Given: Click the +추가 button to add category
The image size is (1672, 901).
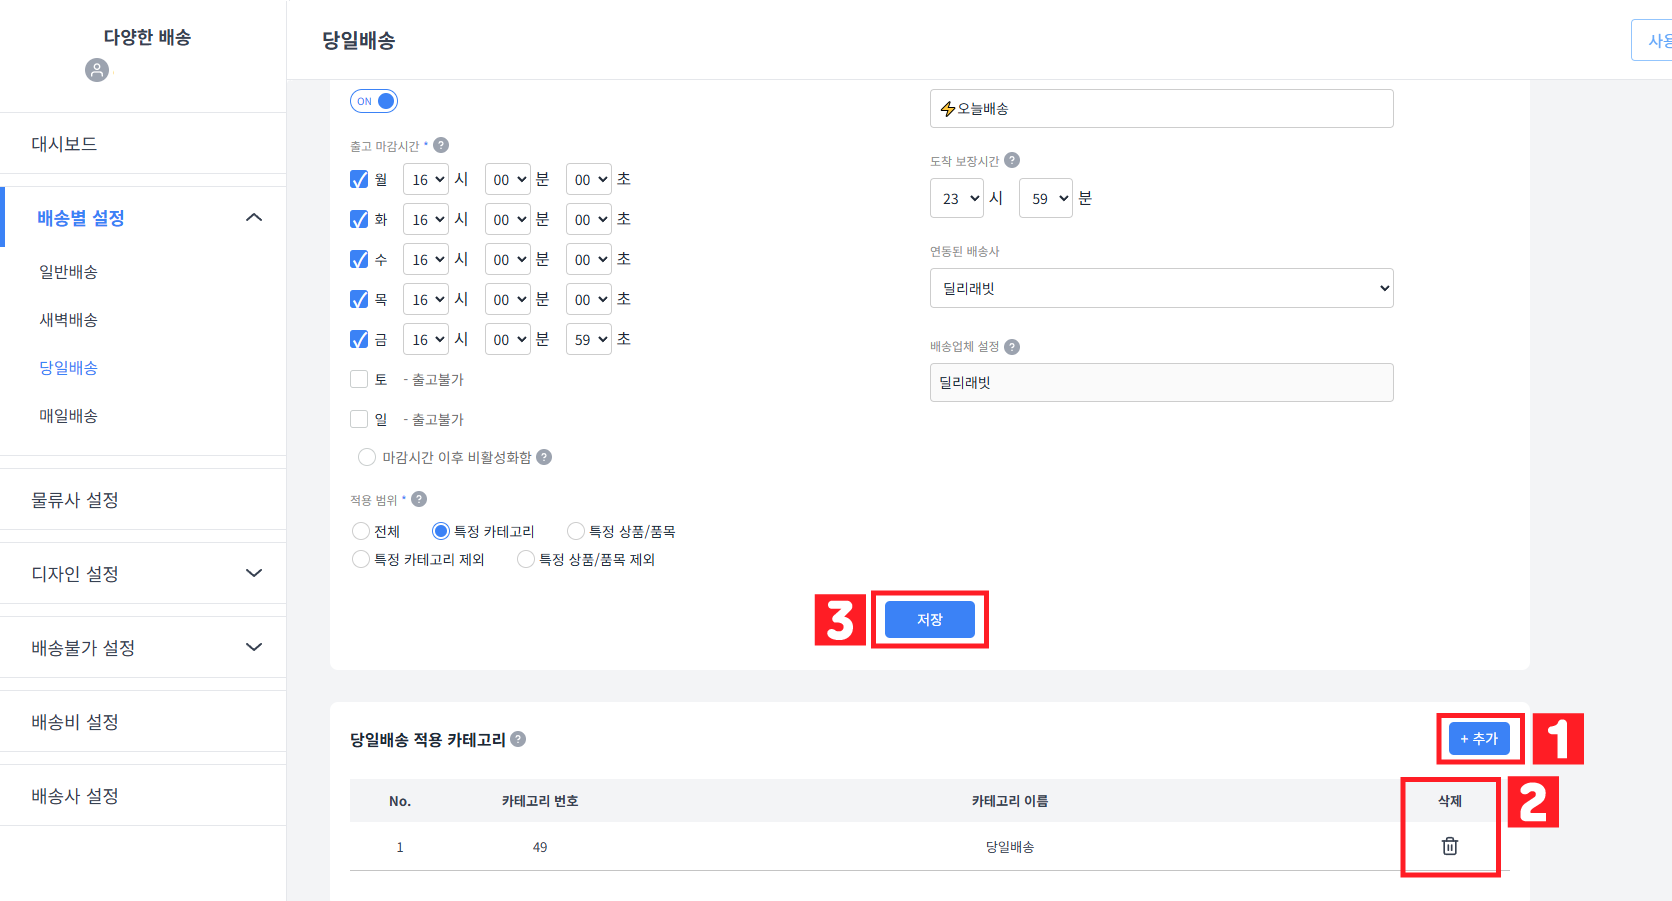Looking at the screenshot, I should 1479,739.
